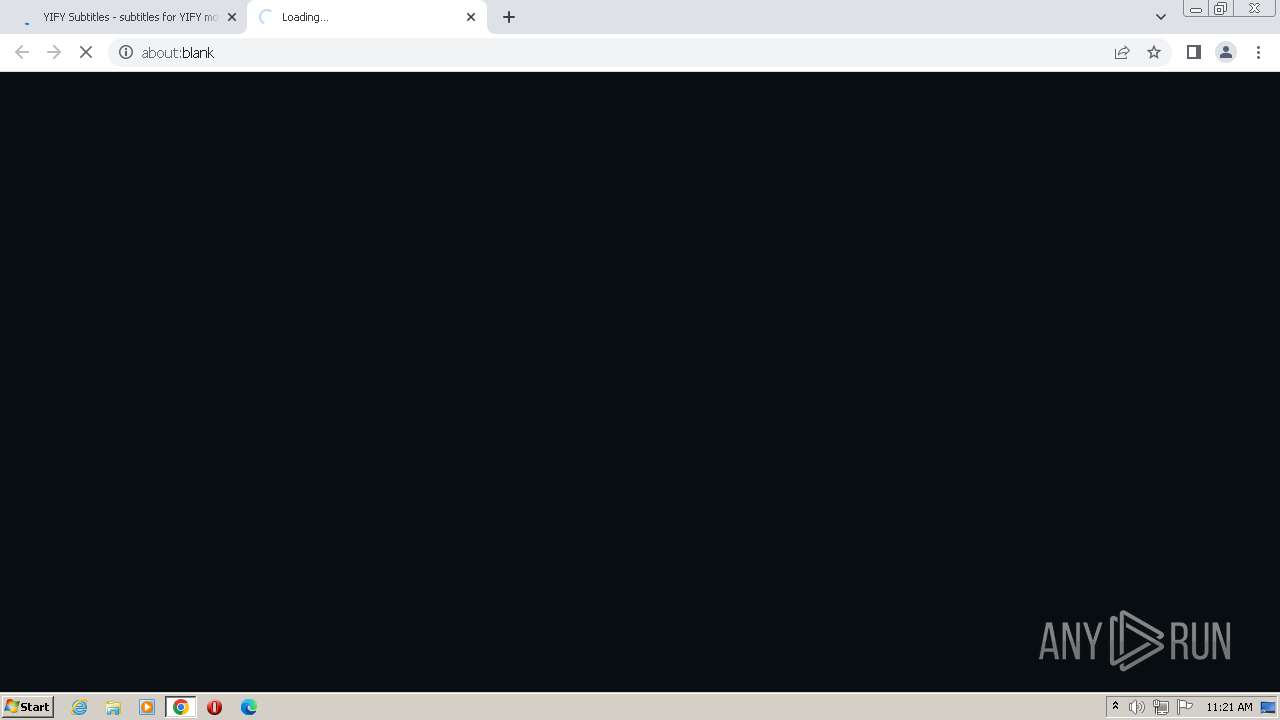1280x720 pixels.
Task: Open File Explorer from taskbar
Action: [113, 707]
